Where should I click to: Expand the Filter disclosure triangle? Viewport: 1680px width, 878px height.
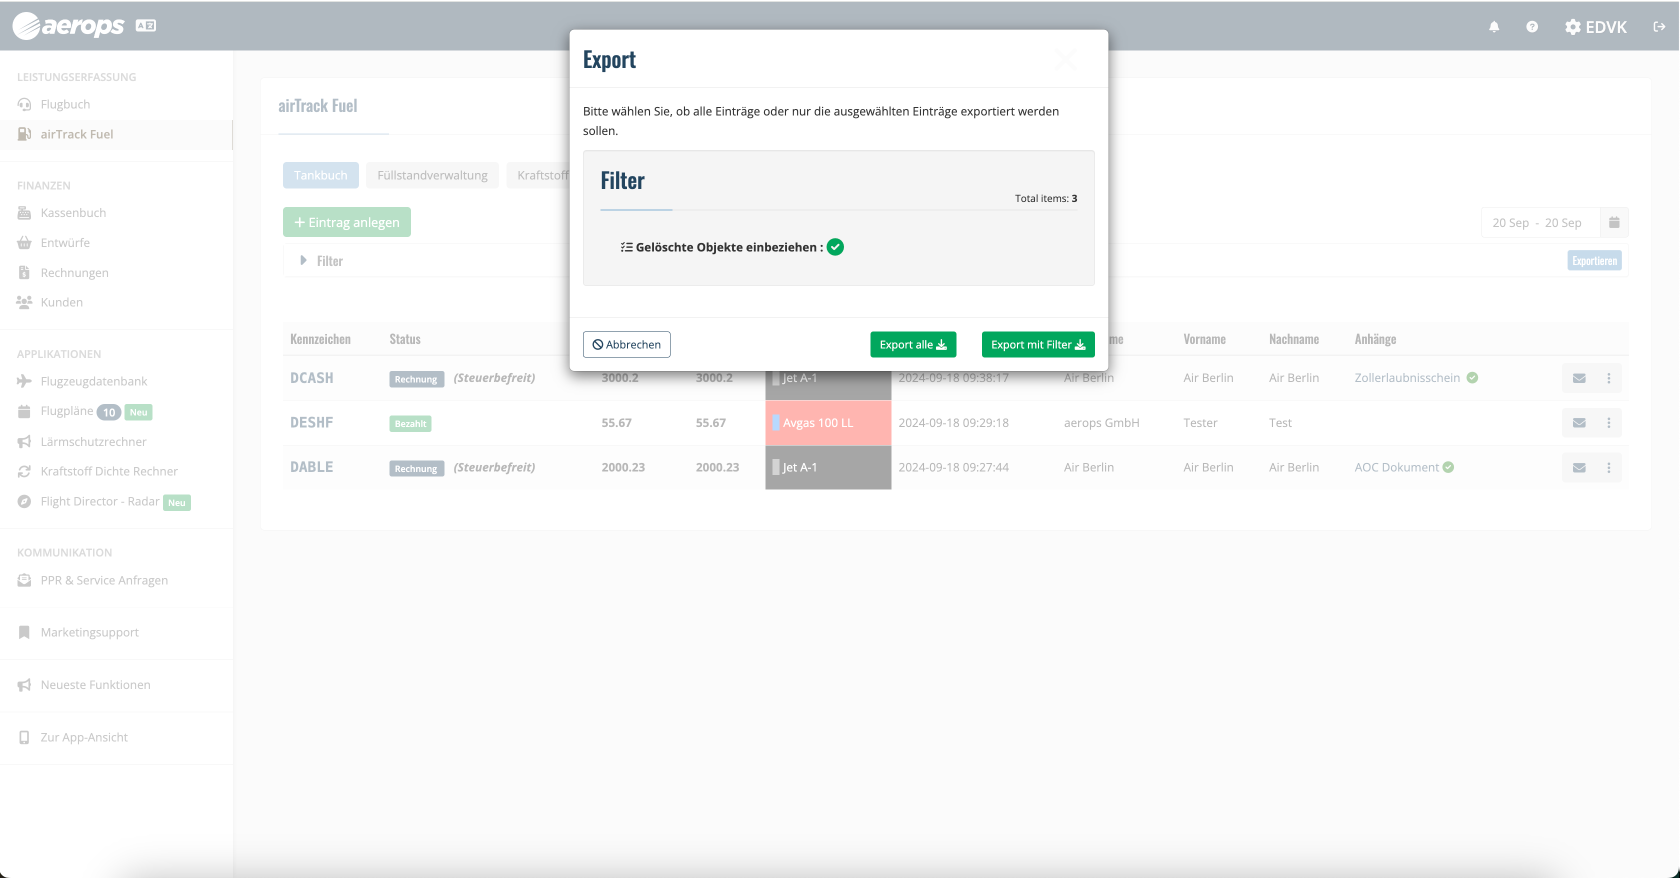(303, 261)
